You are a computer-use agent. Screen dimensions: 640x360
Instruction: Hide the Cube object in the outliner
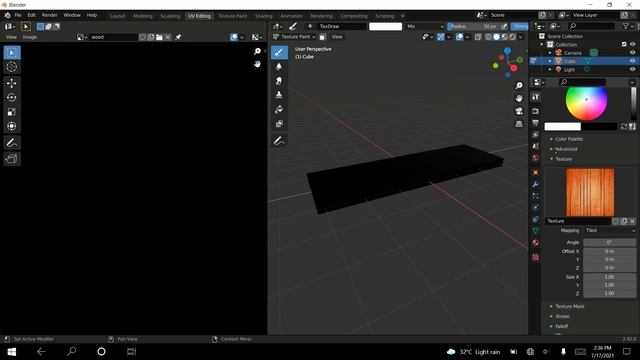[x=633, y=61]
